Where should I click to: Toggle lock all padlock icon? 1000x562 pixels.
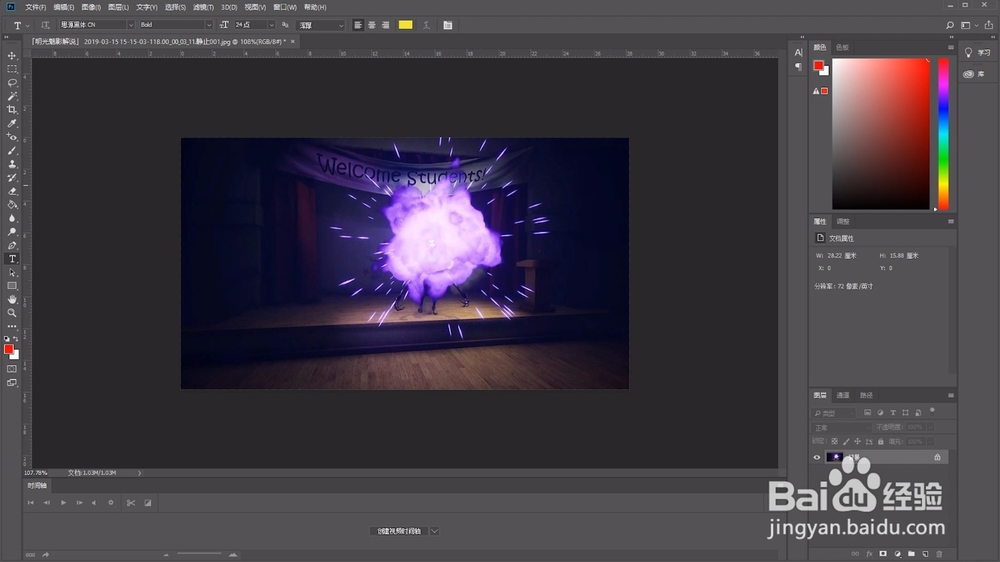point(881,441)
